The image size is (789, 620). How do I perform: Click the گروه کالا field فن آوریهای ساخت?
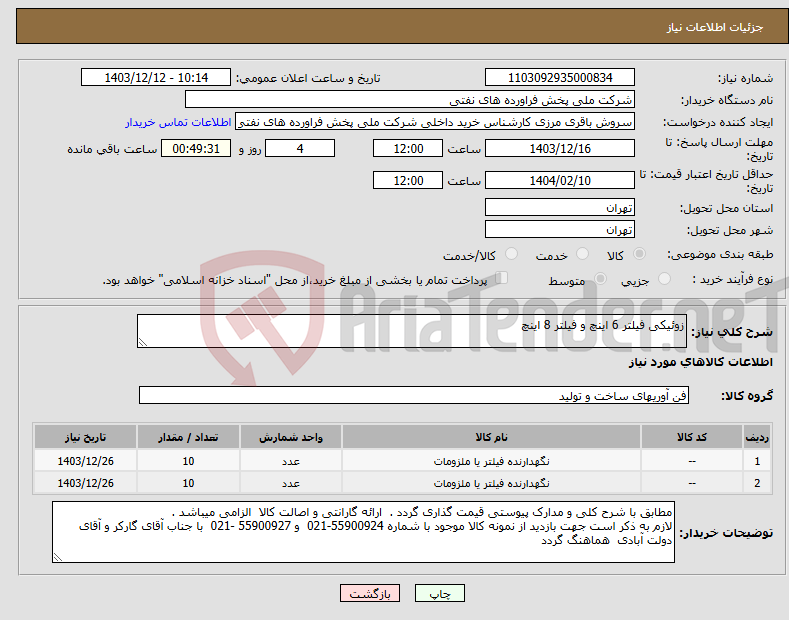(x=414, y=396)
